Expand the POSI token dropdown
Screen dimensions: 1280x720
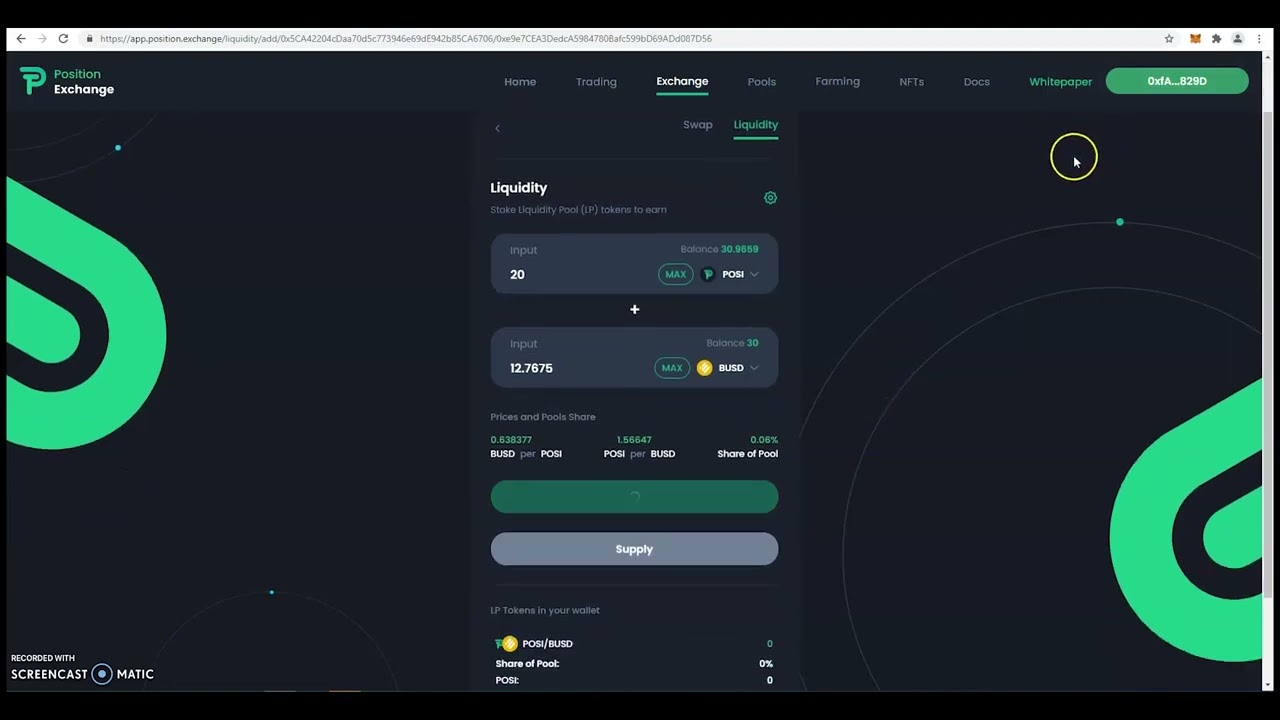pos(754,274)
